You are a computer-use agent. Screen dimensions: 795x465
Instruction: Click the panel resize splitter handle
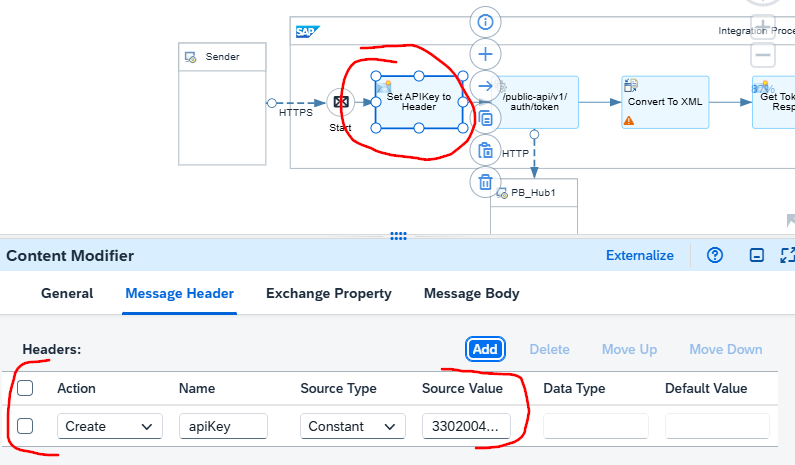(398, 236)
